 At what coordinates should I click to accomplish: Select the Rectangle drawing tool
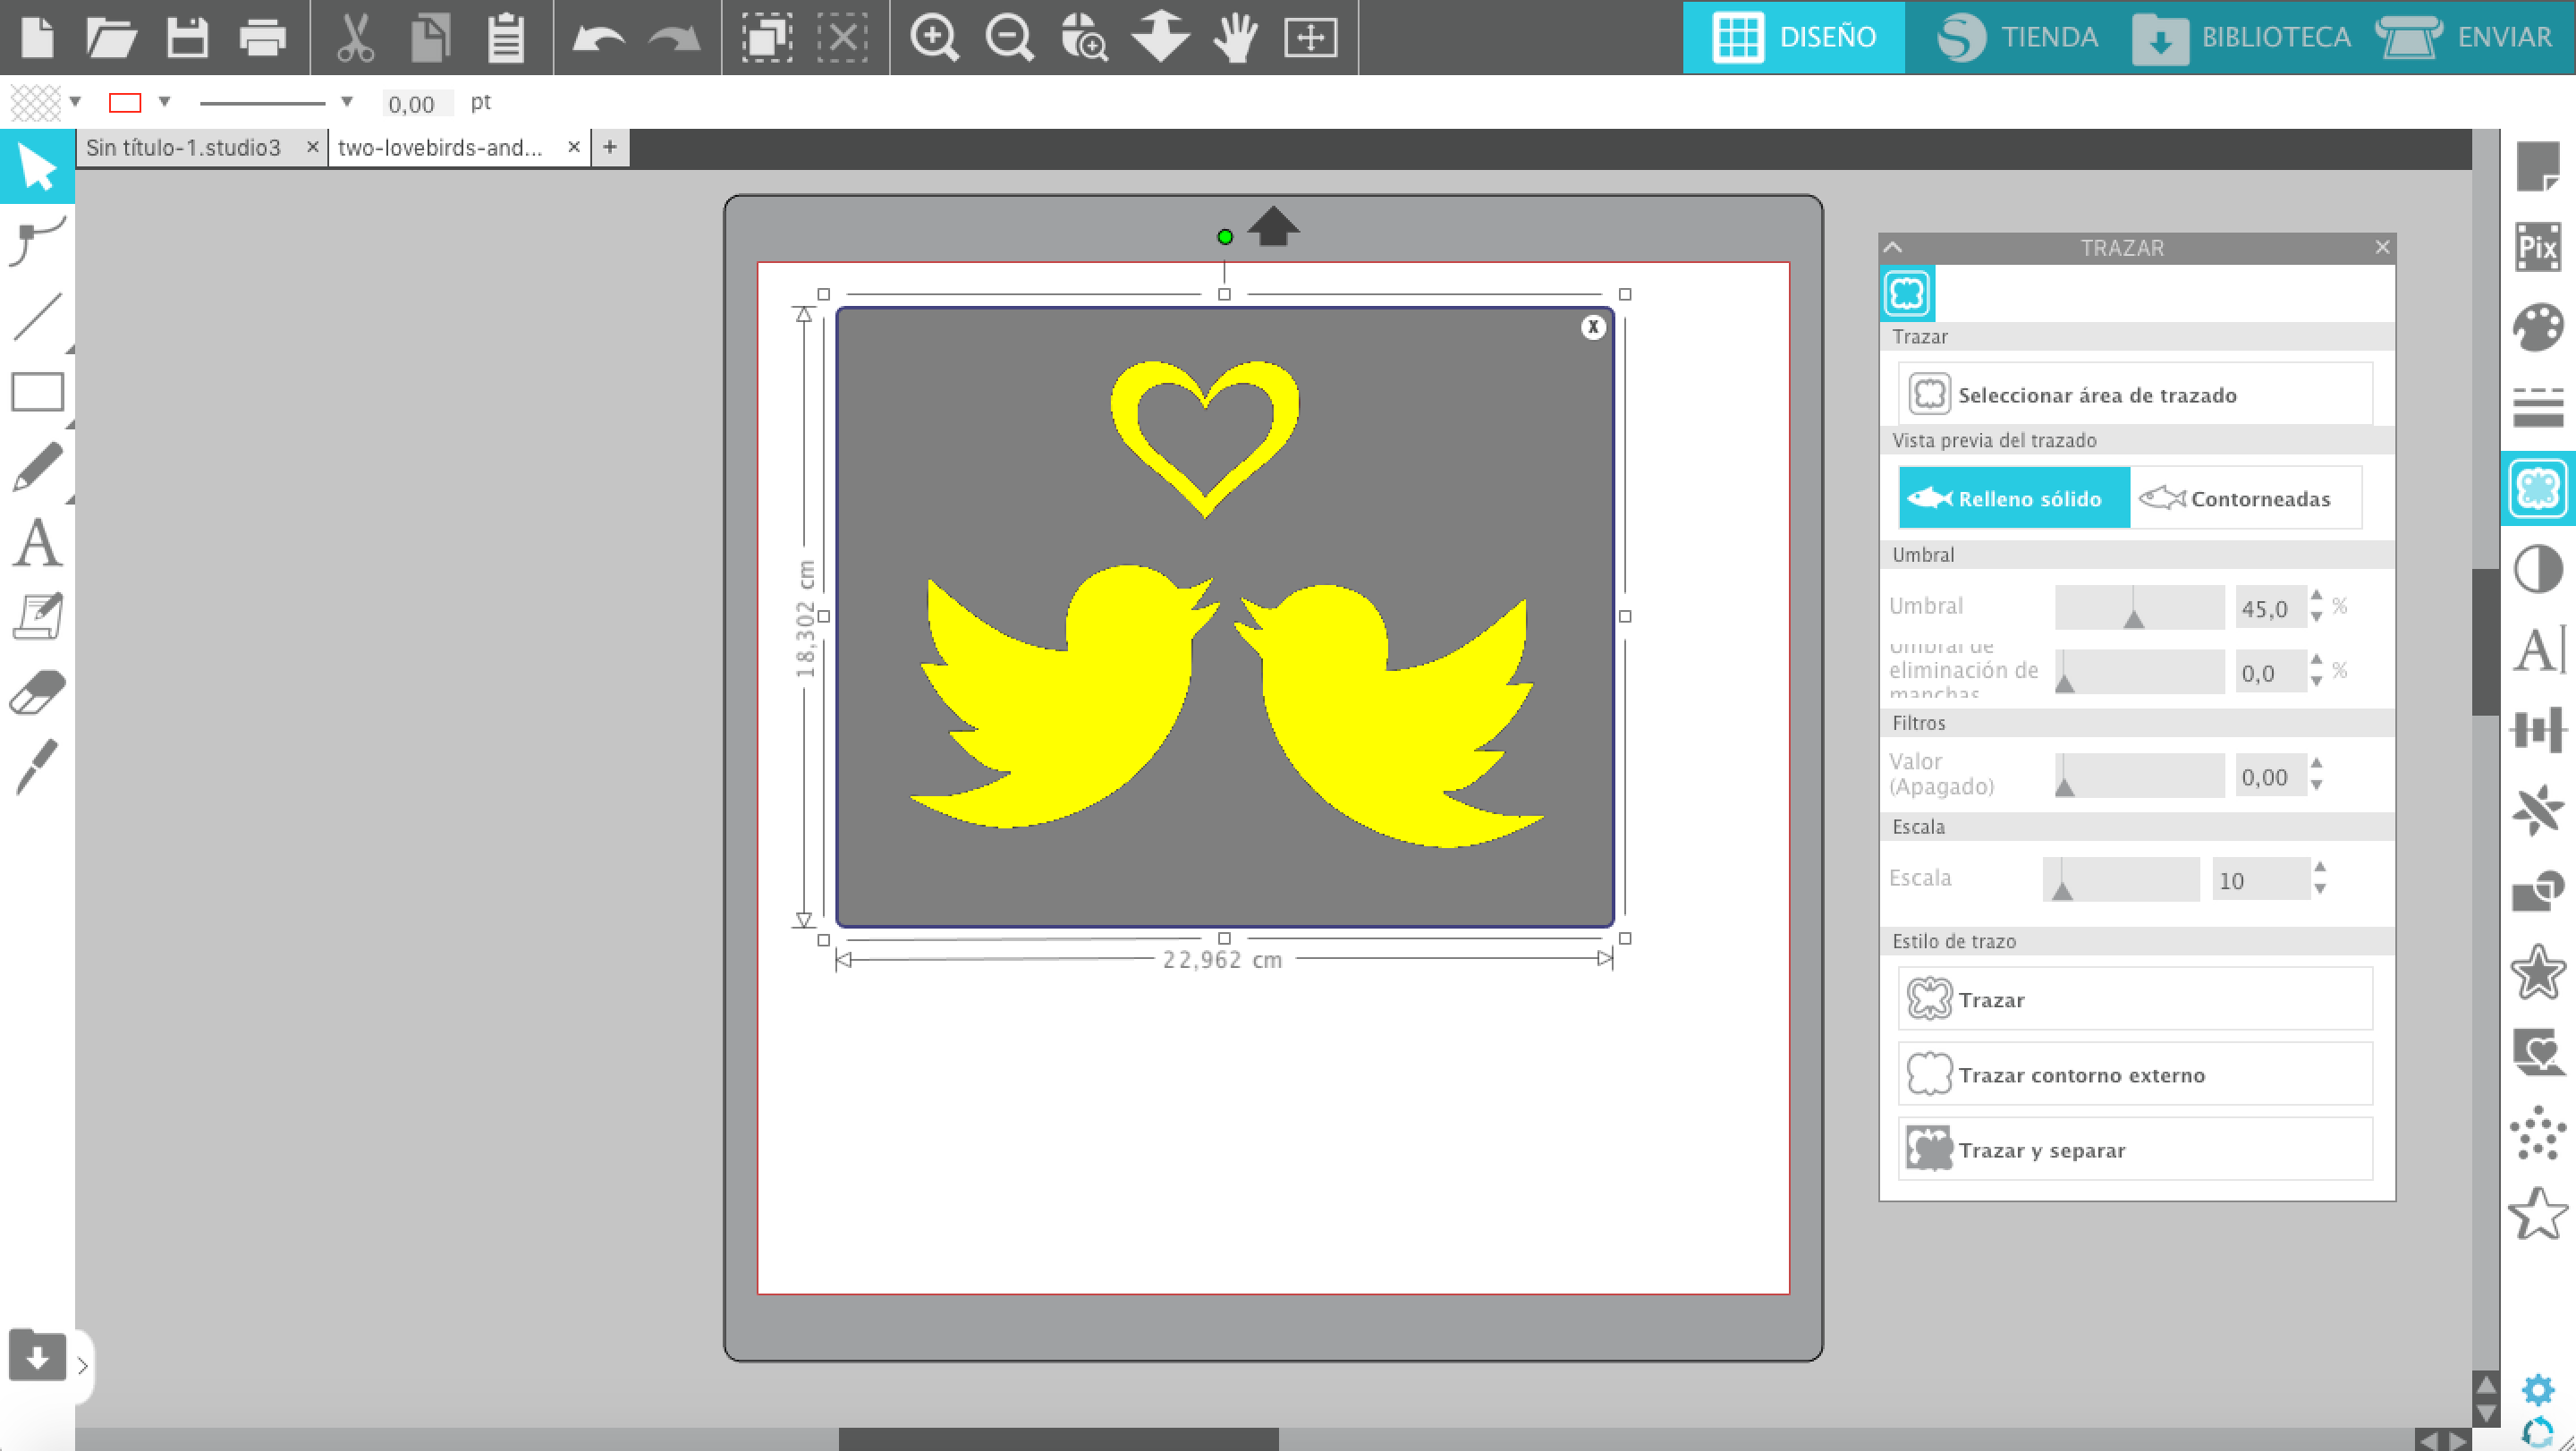(37, 392)
